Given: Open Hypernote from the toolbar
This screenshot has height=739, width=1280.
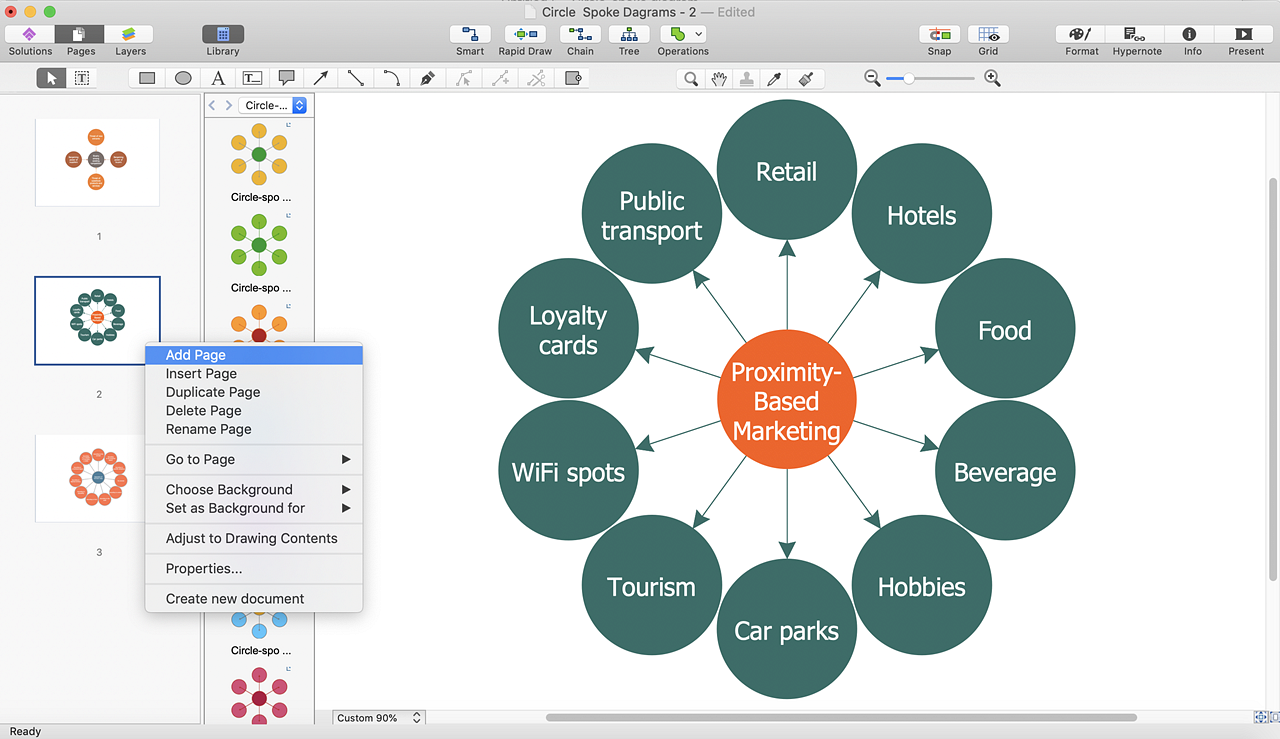Looking at the screenshot, I should (1136, 40).
